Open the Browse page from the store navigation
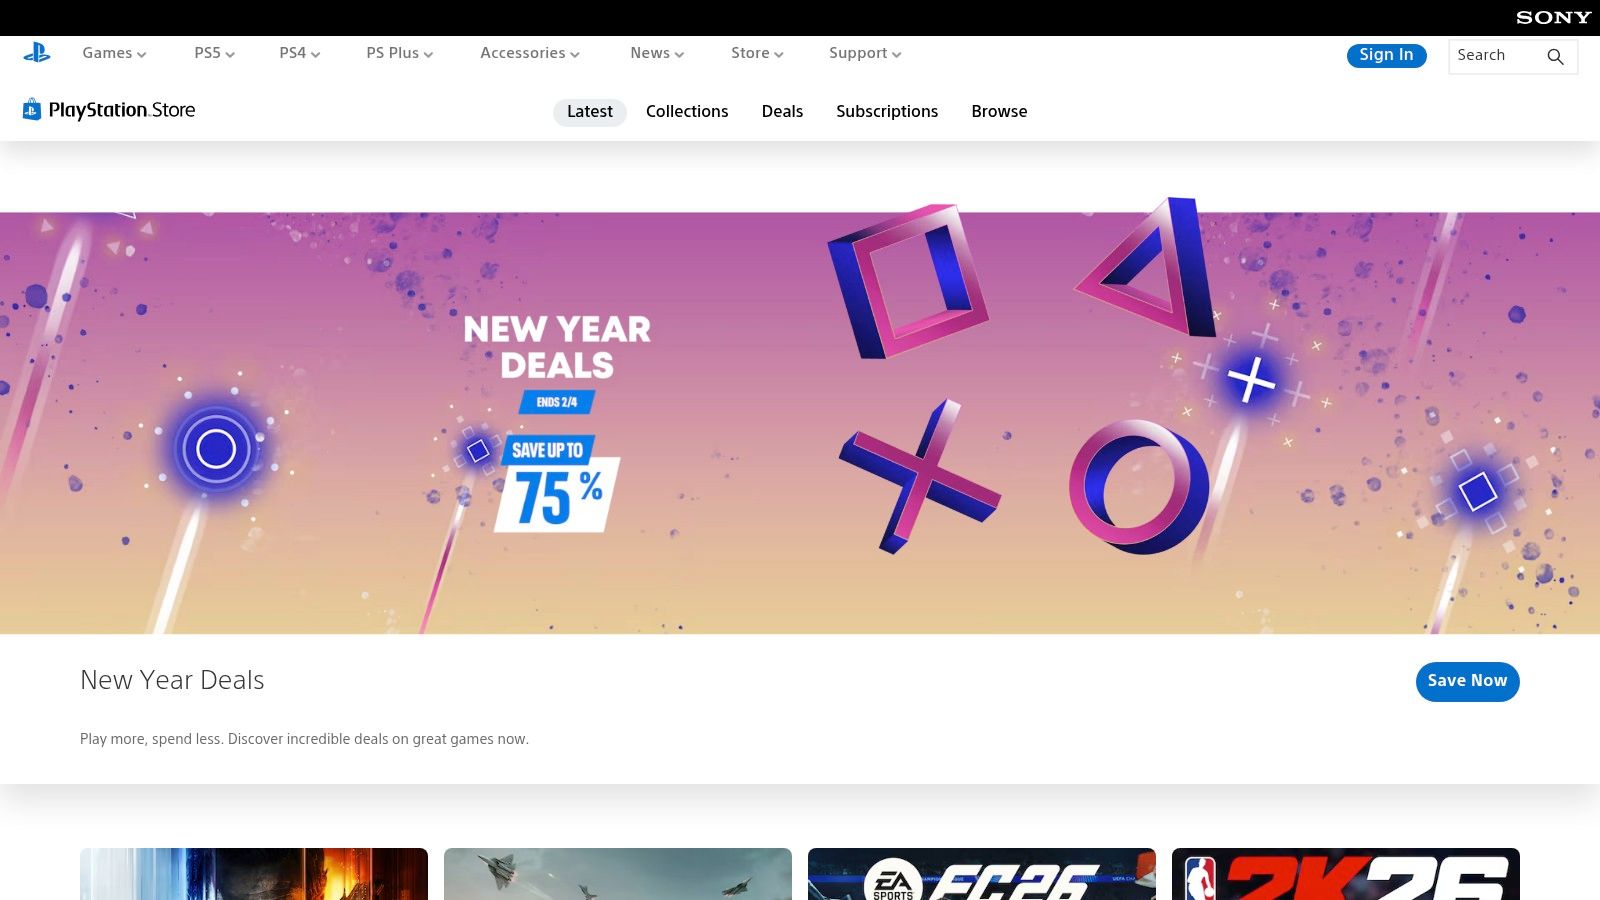 (999, 111)
